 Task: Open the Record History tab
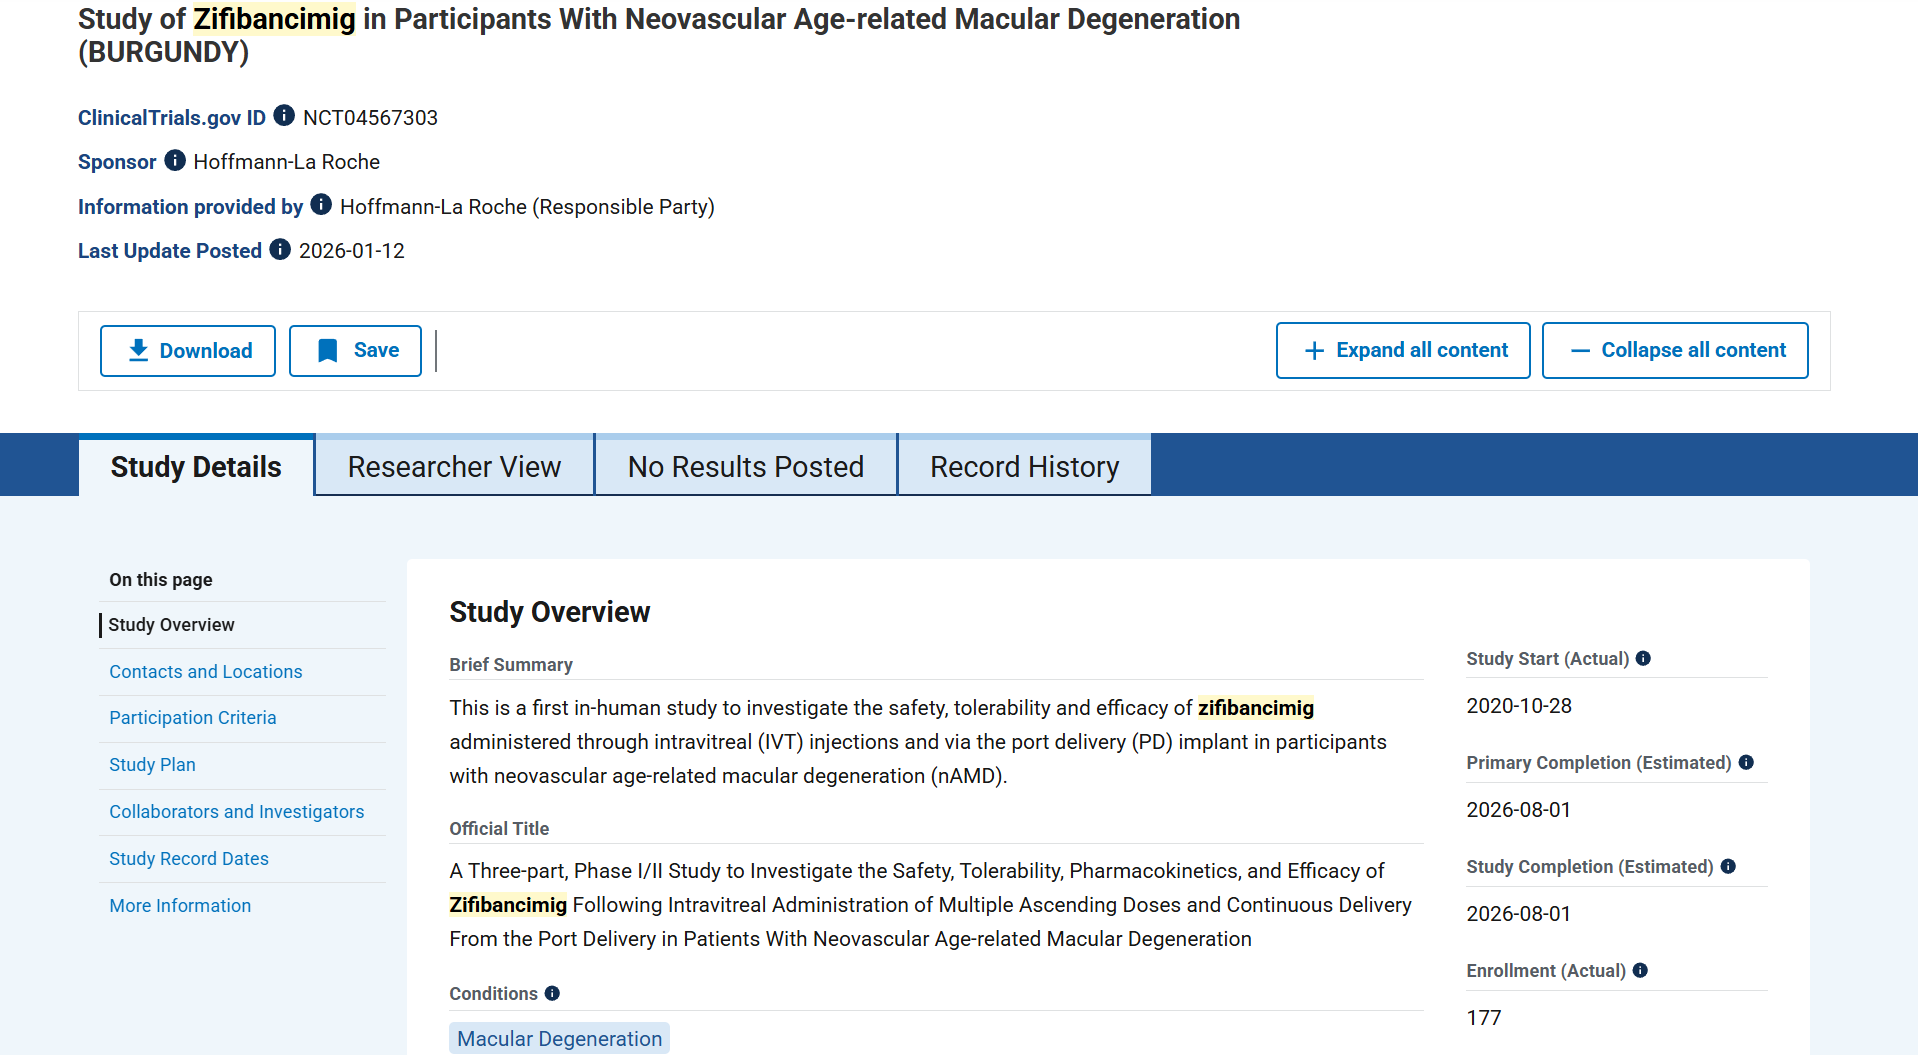(x=1024, y=466)
